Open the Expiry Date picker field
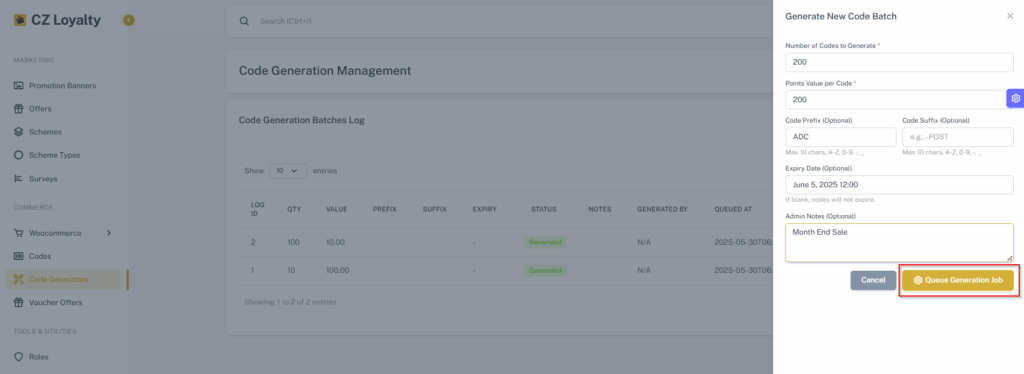This screenshot has height=374, width=1024. click(899, 185)
